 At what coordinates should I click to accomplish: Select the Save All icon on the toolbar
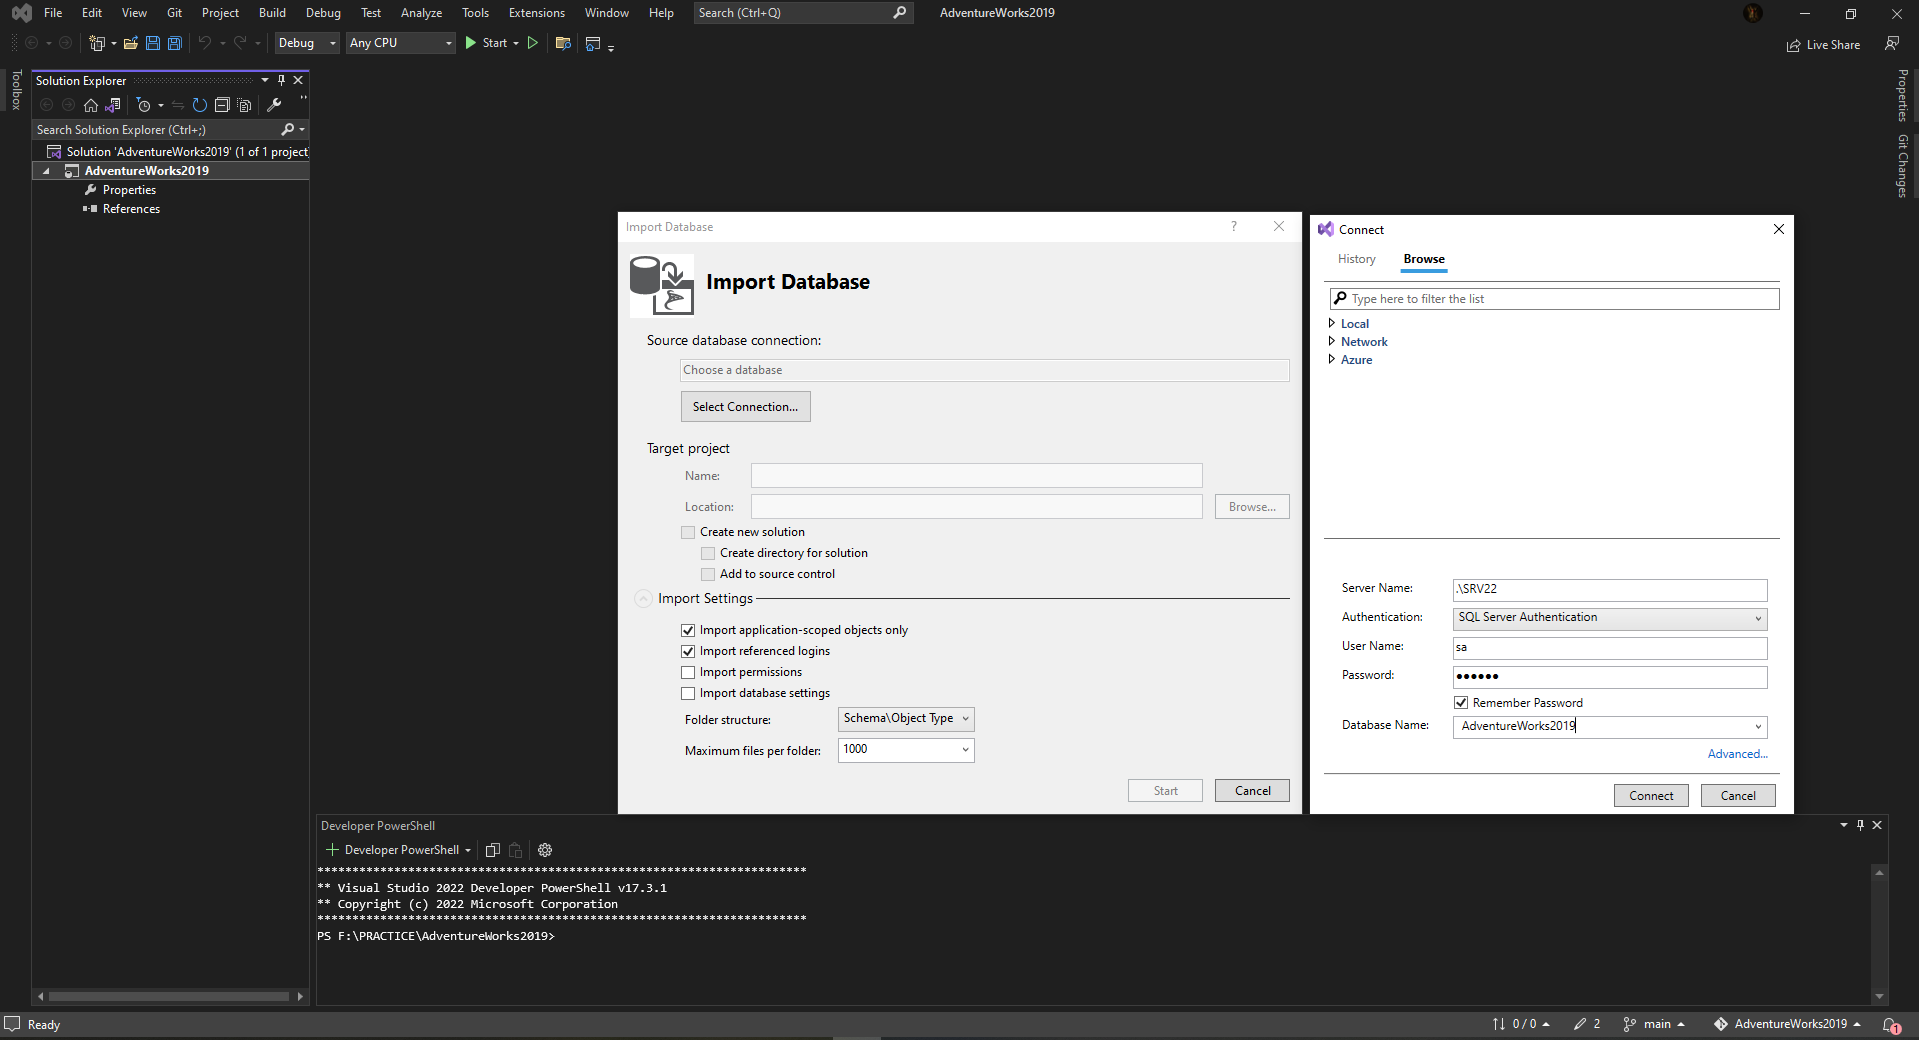pos(174,43)
